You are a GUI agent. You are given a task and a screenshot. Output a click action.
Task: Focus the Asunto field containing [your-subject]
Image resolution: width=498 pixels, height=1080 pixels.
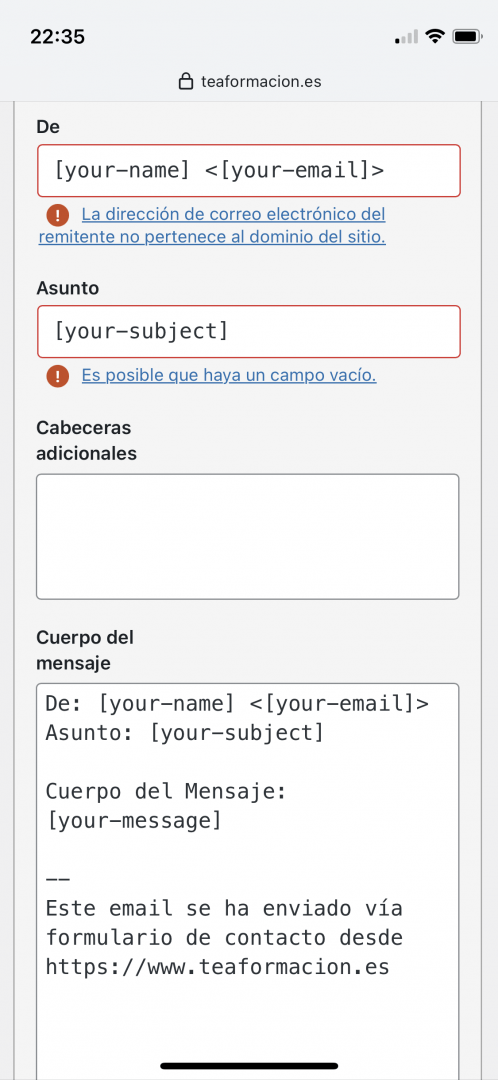tap(249, 331)
